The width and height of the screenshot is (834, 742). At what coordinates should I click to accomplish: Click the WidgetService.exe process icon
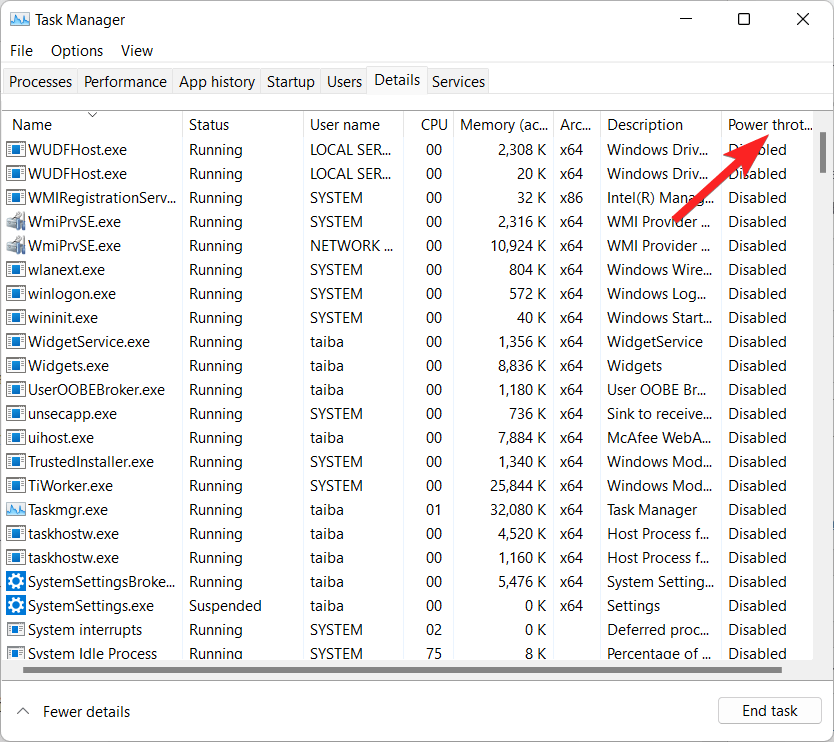coord(14,341)
